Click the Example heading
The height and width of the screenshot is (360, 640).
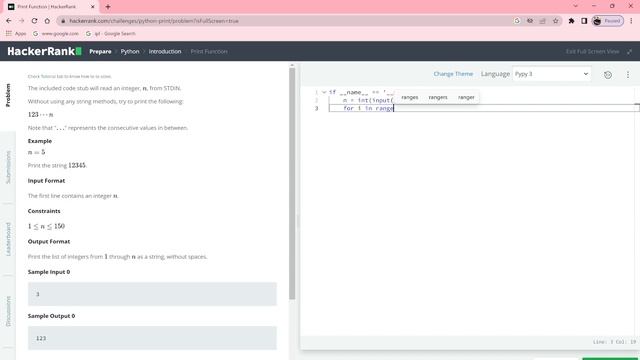click(x=40, y=141)
